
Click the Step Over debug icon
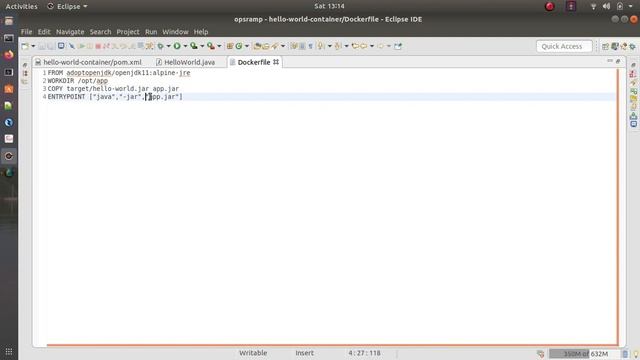123,46
